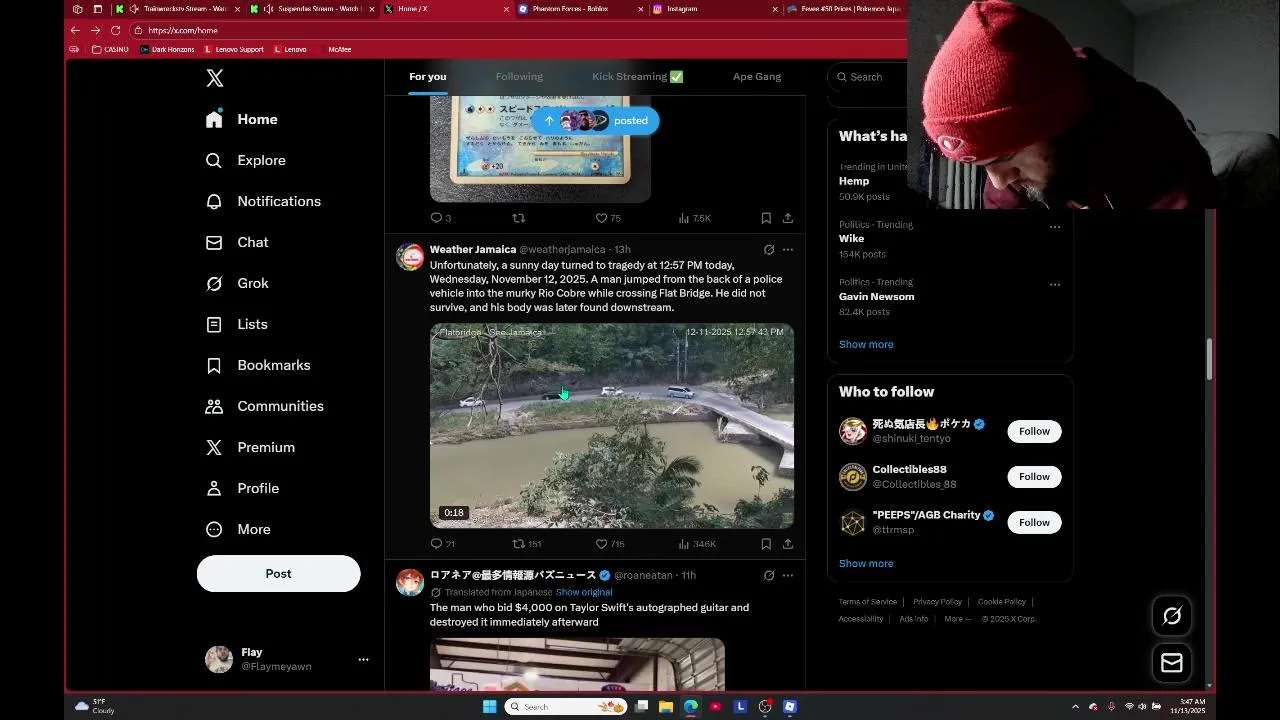The image size is (1280, 720).
Task: Follow "PEEPS"/AGB Charity
Action: [1034, 522]
